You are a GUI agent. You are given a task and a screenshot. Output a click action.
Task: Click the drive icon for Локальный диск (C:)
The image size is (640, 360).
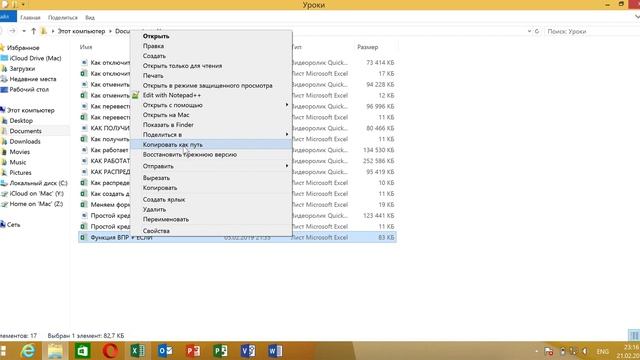click(x=4, y=183)
